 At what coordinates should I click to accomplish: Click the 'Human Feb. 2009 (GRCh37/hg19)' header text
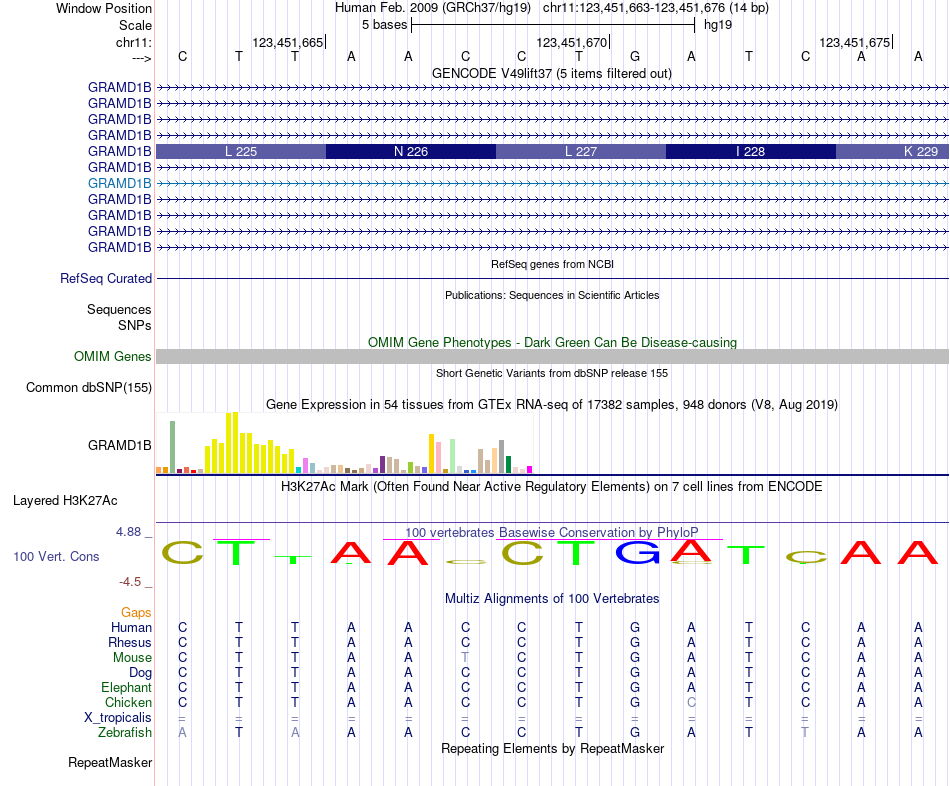click(433, 8)
